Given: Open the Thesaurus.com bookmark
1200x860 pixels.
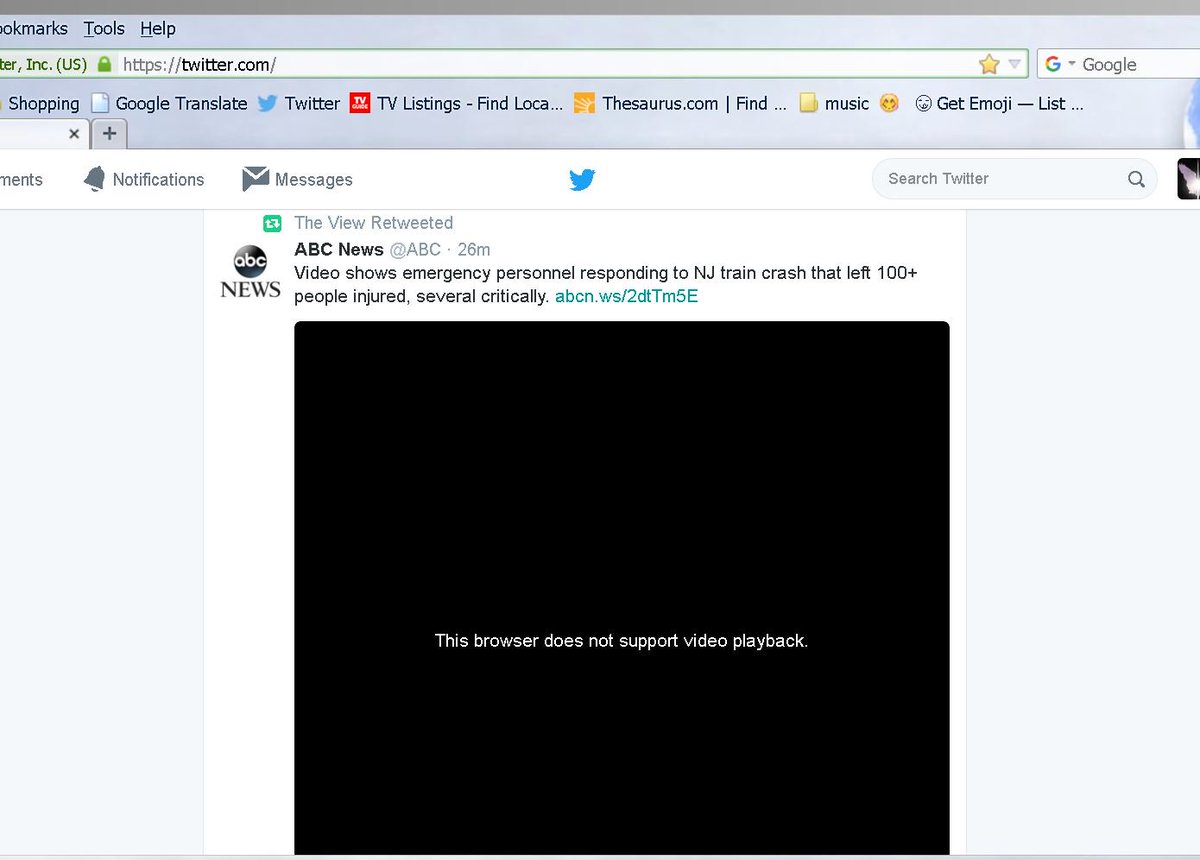Looking at the screenshot, I should (681, 103).
